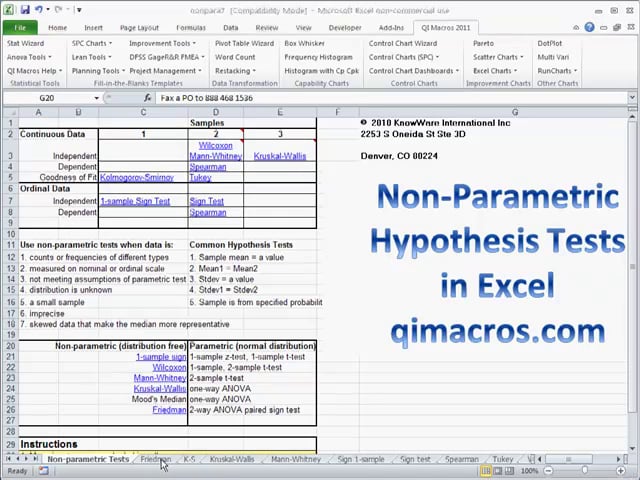
Task: Open the File tab
Action: click(20, 28)
